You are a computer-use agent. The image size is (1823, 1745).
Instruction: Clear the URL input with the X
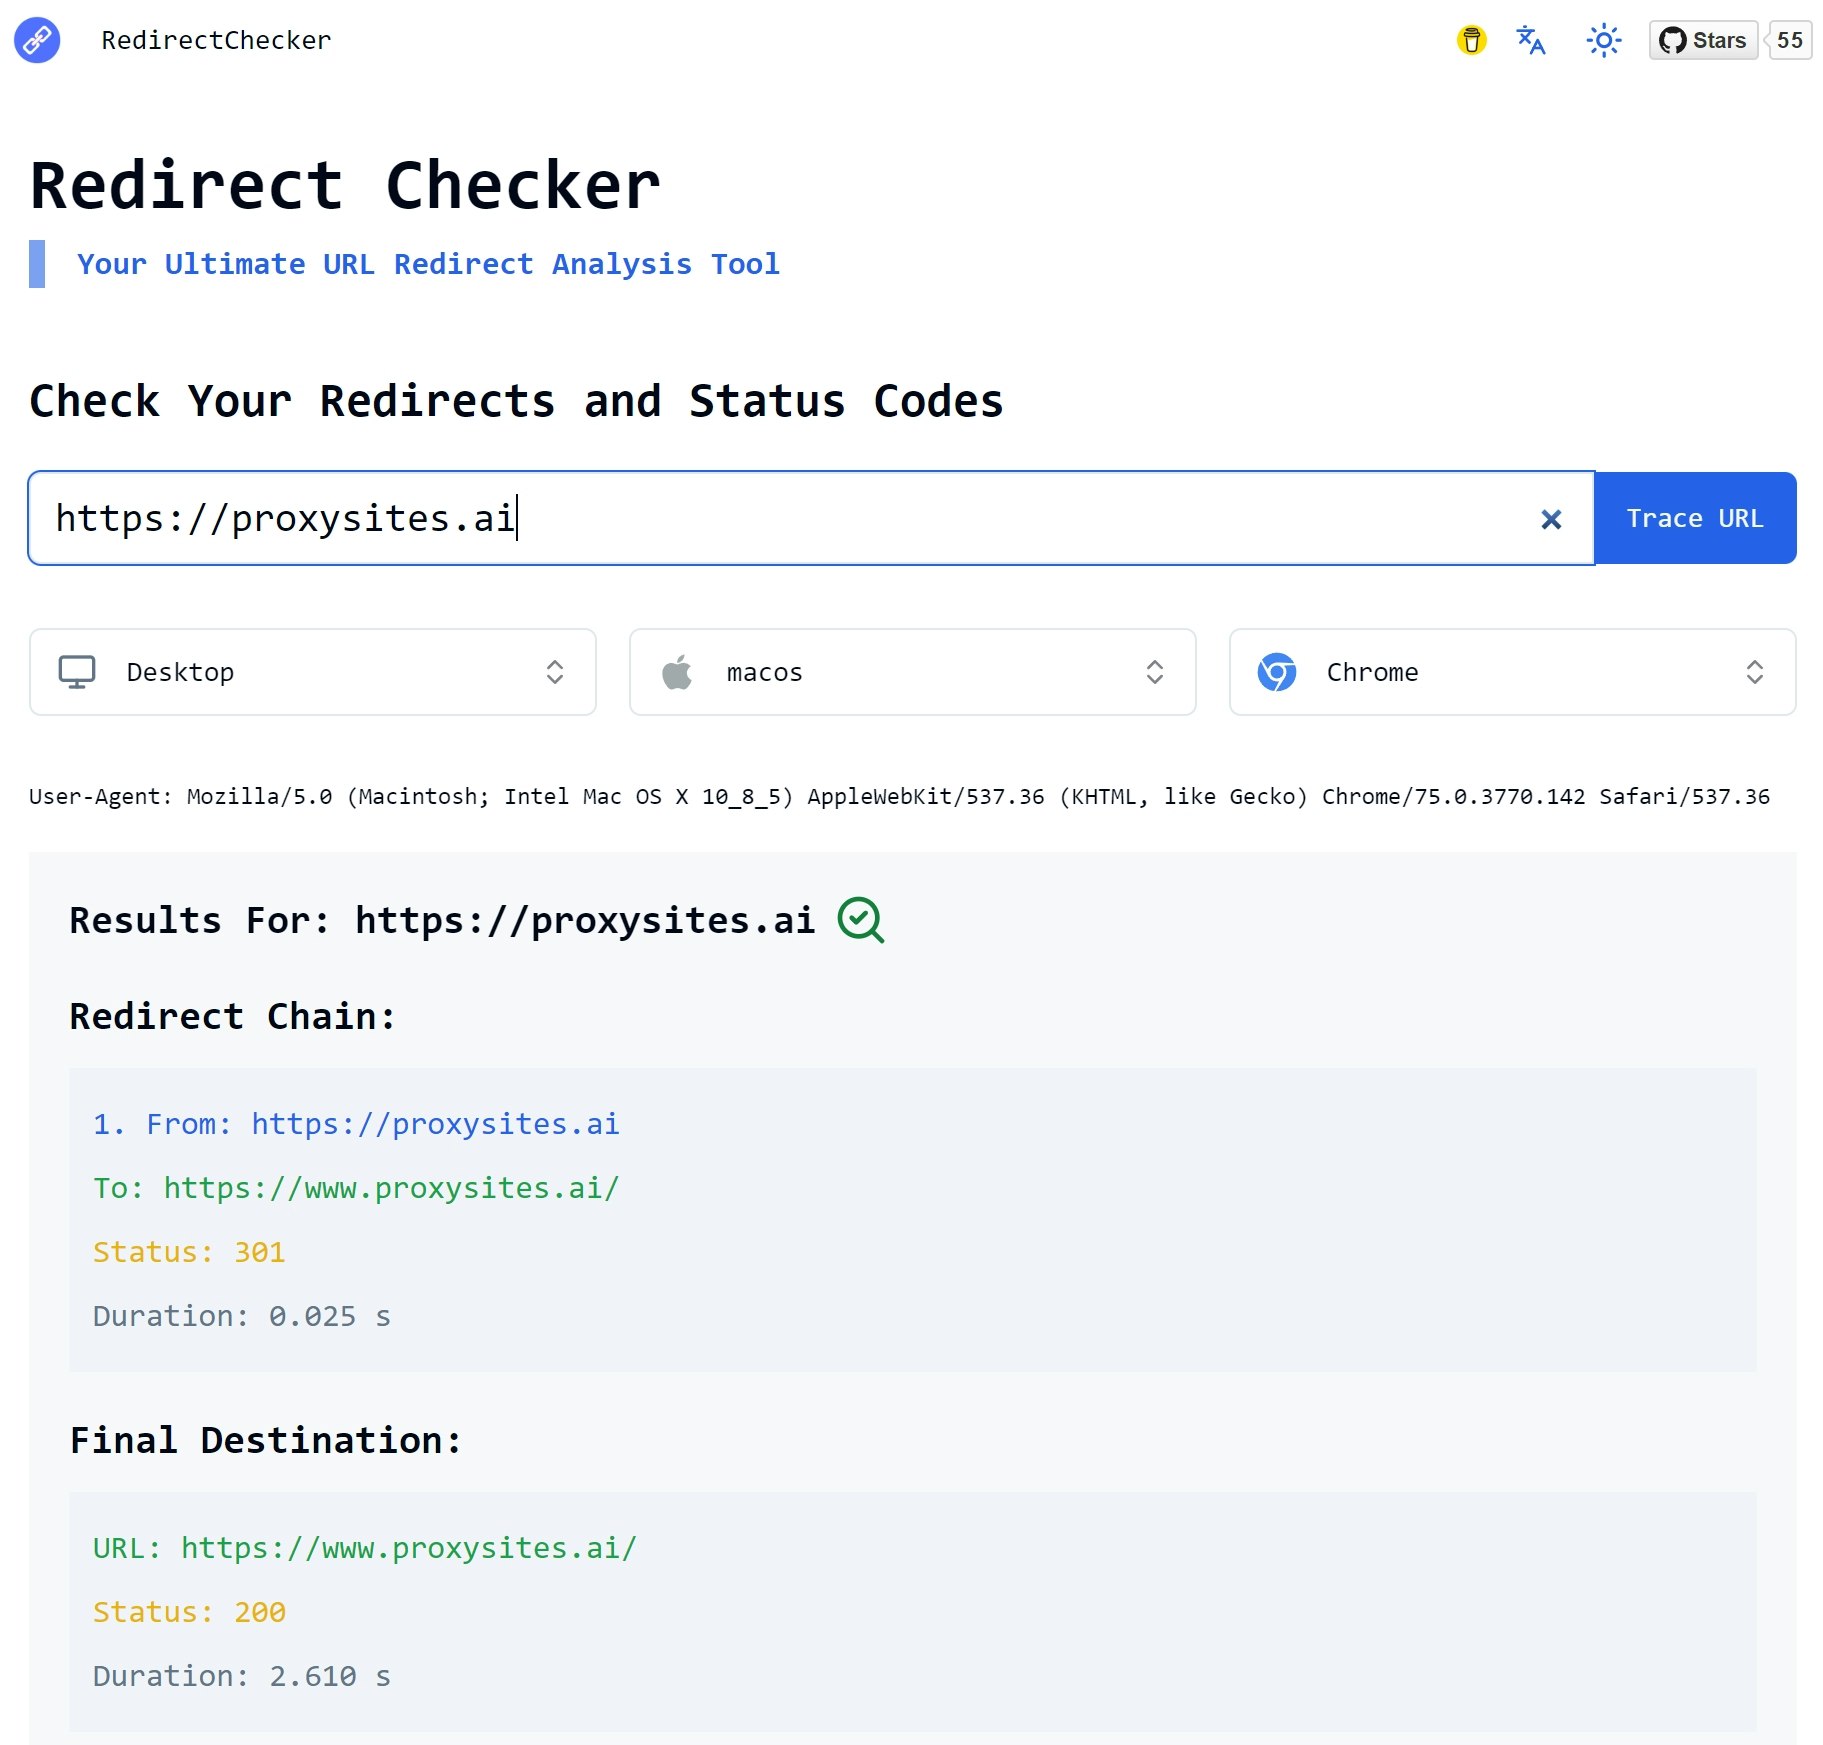coord(1551,519)
